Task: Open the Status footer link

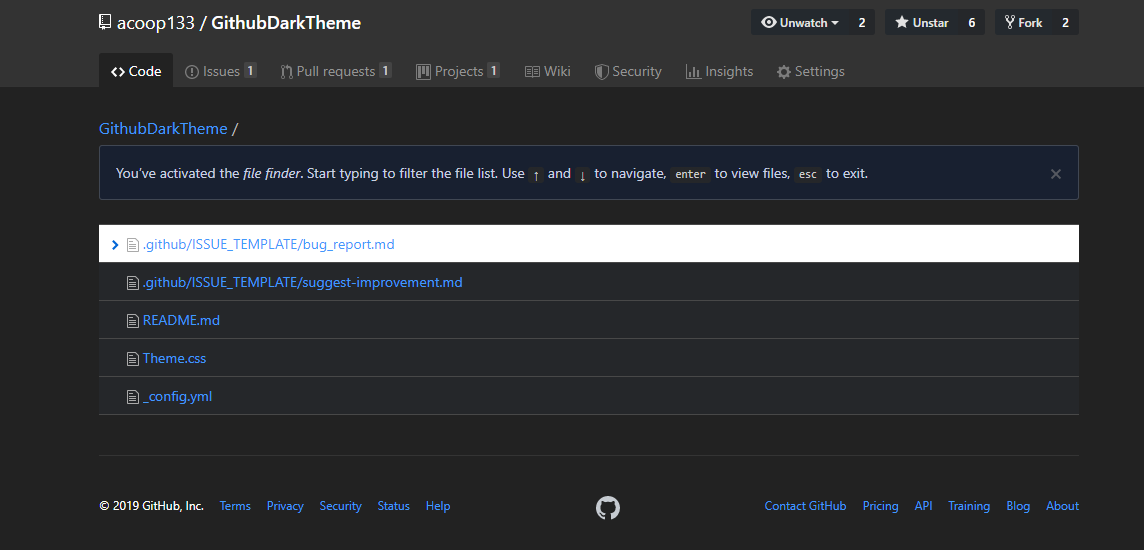Action: [x=394, y=506]
